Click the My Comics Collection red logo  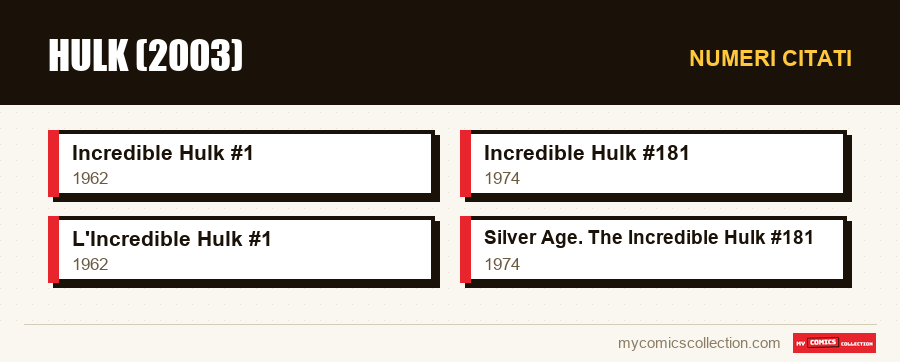[x=834, y=343]
